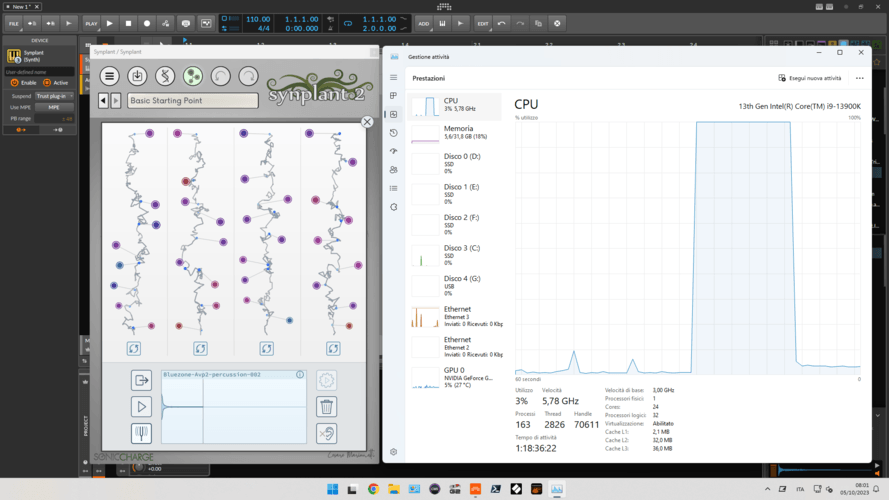Screen dimensions: 889x500
Task: Open Task Manager Startup apps icon
Action: tap(393, 151)
